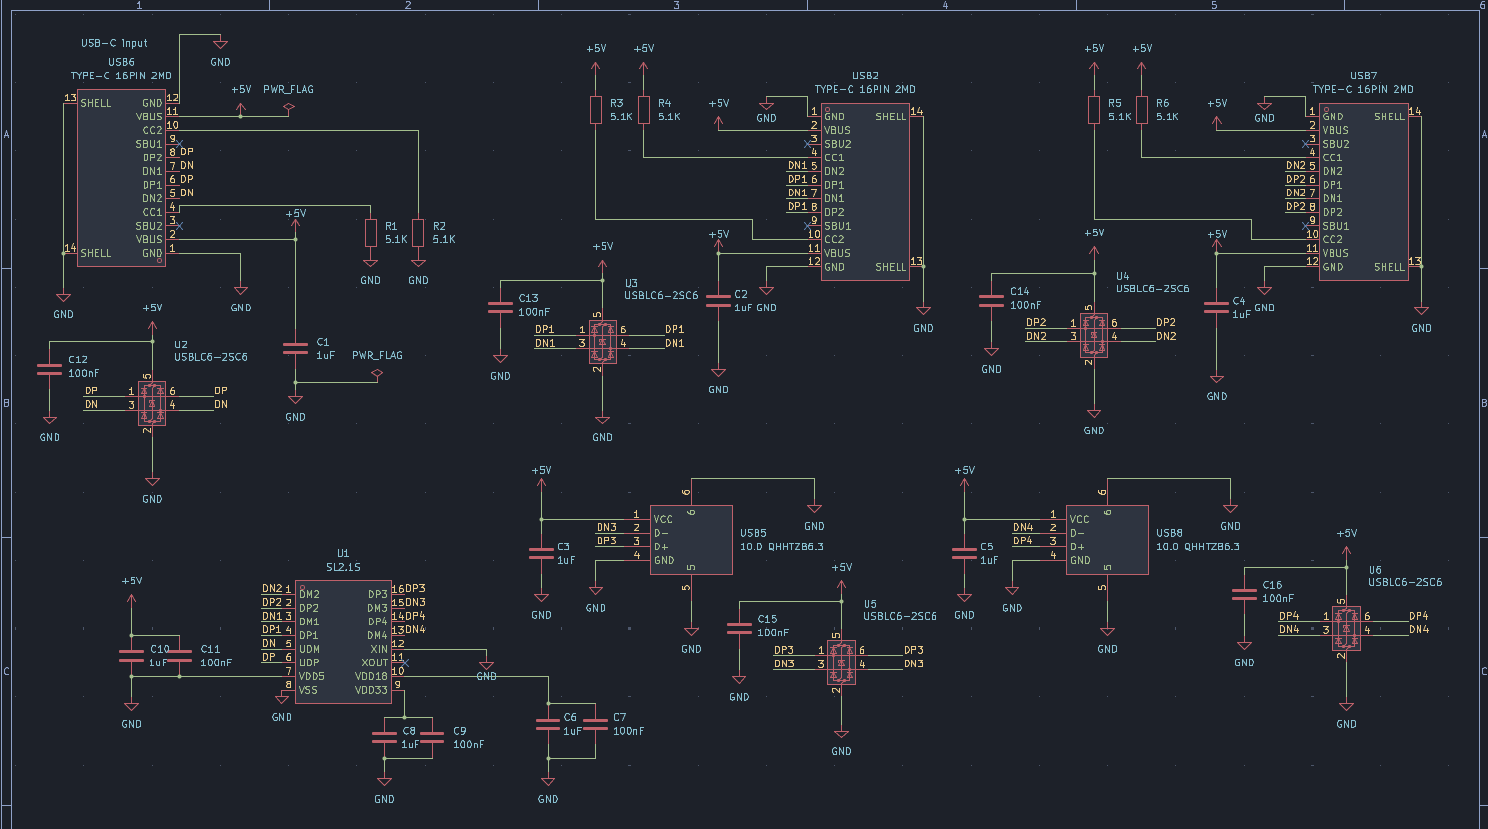Click the "10.0 QHHTZB6.3" value beside USB8
Viewport: 1488px width, 829px height.
(1198, 547)
